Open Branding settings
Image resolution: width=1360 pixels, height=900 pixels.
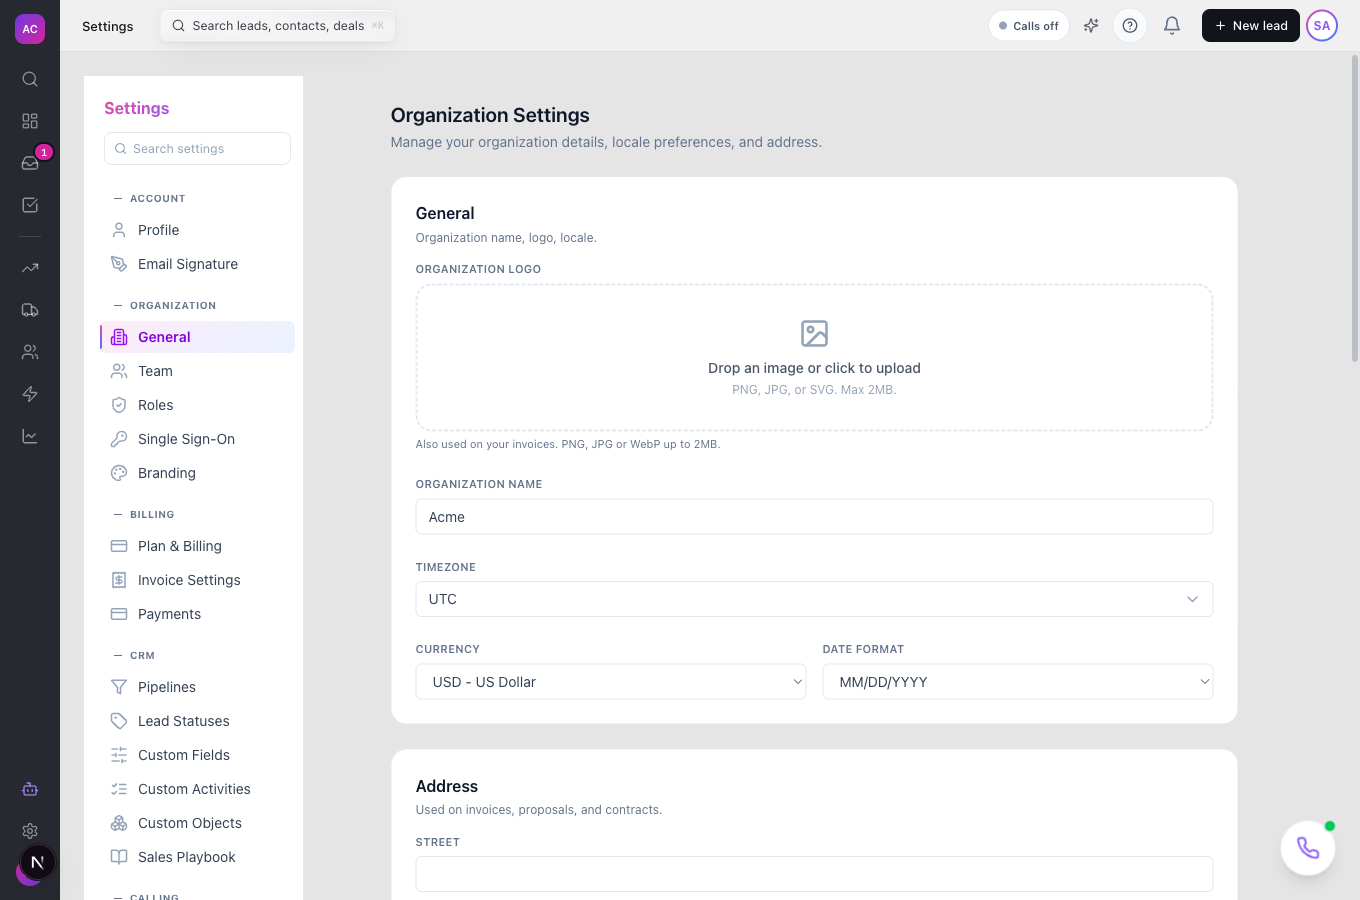pos(197,473)
